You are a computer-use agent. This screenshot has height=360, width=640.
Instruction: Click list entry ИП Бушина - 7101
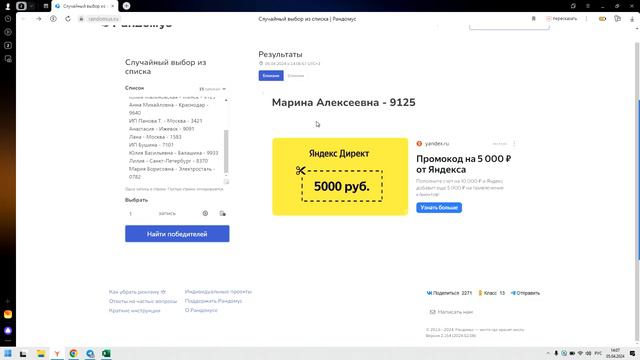coord(151,145)
